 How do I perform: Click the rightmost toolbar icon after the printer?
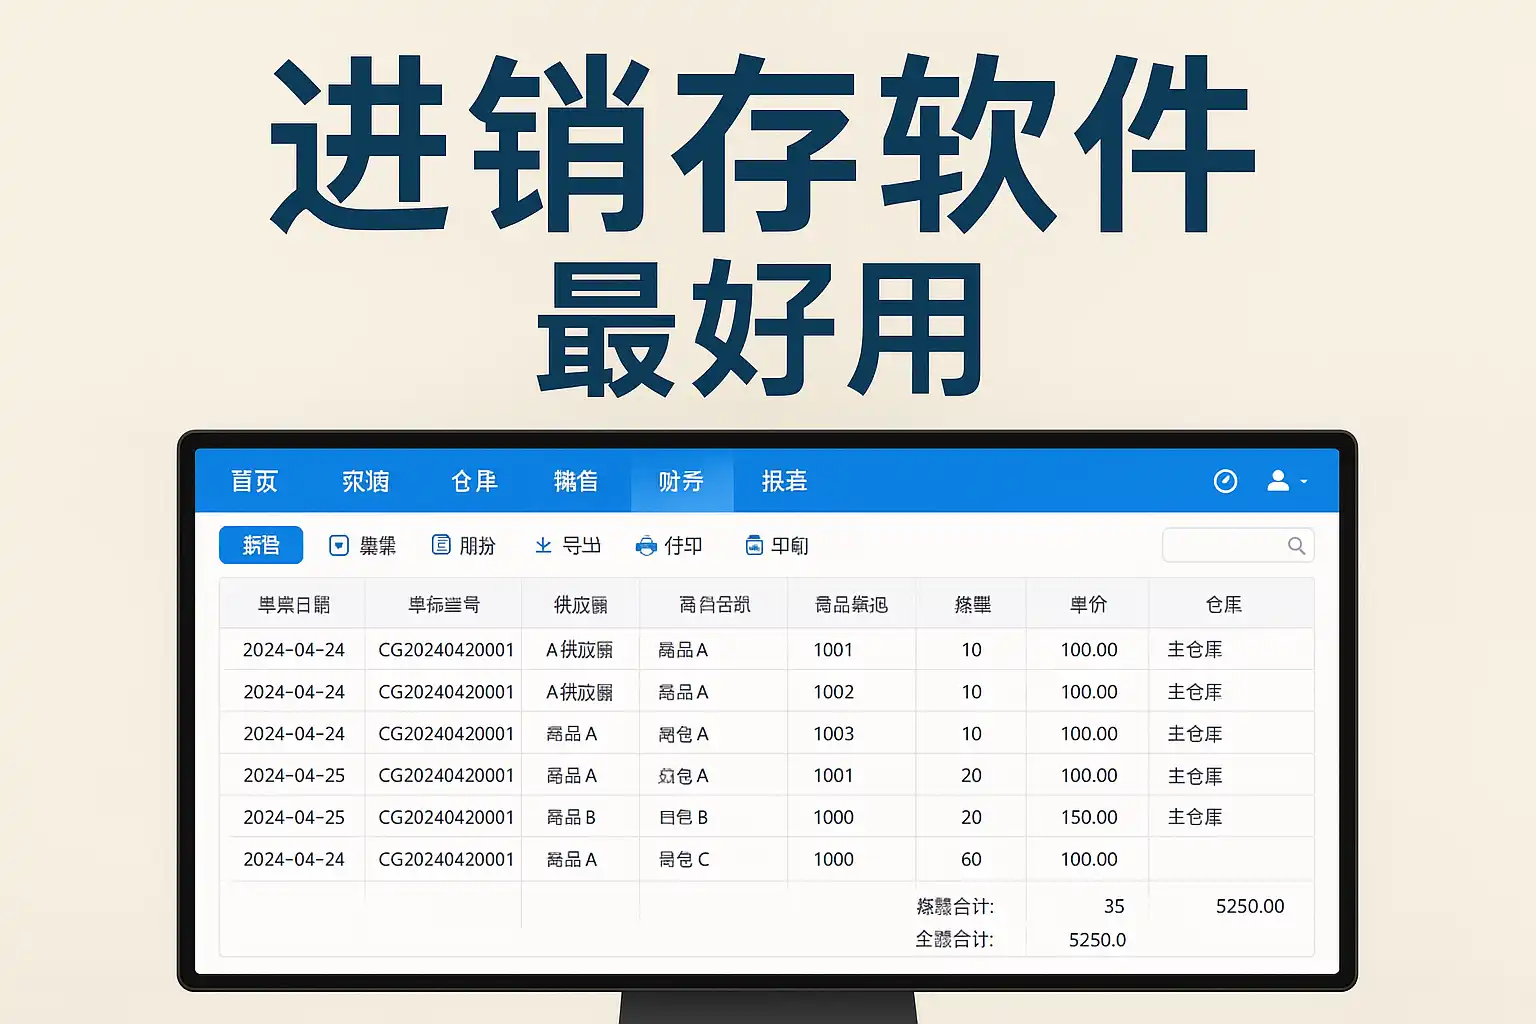coord(754,545)
